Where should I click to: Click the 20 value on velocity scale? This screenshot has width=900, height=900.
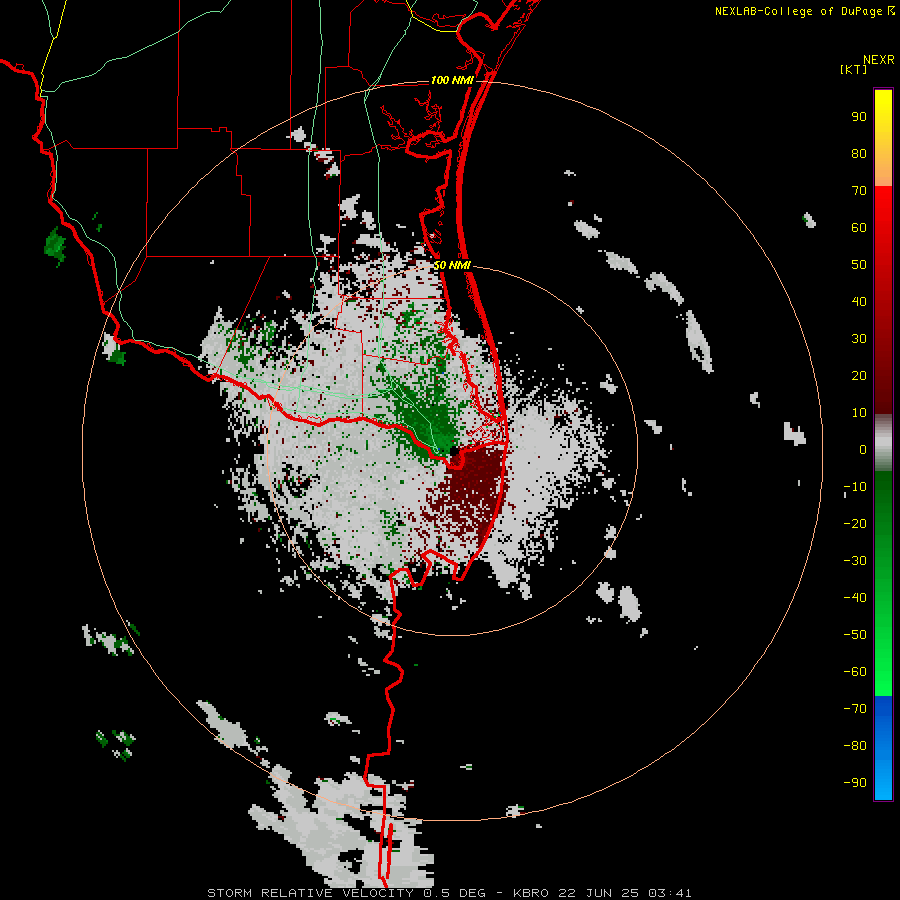click(859, 375)
